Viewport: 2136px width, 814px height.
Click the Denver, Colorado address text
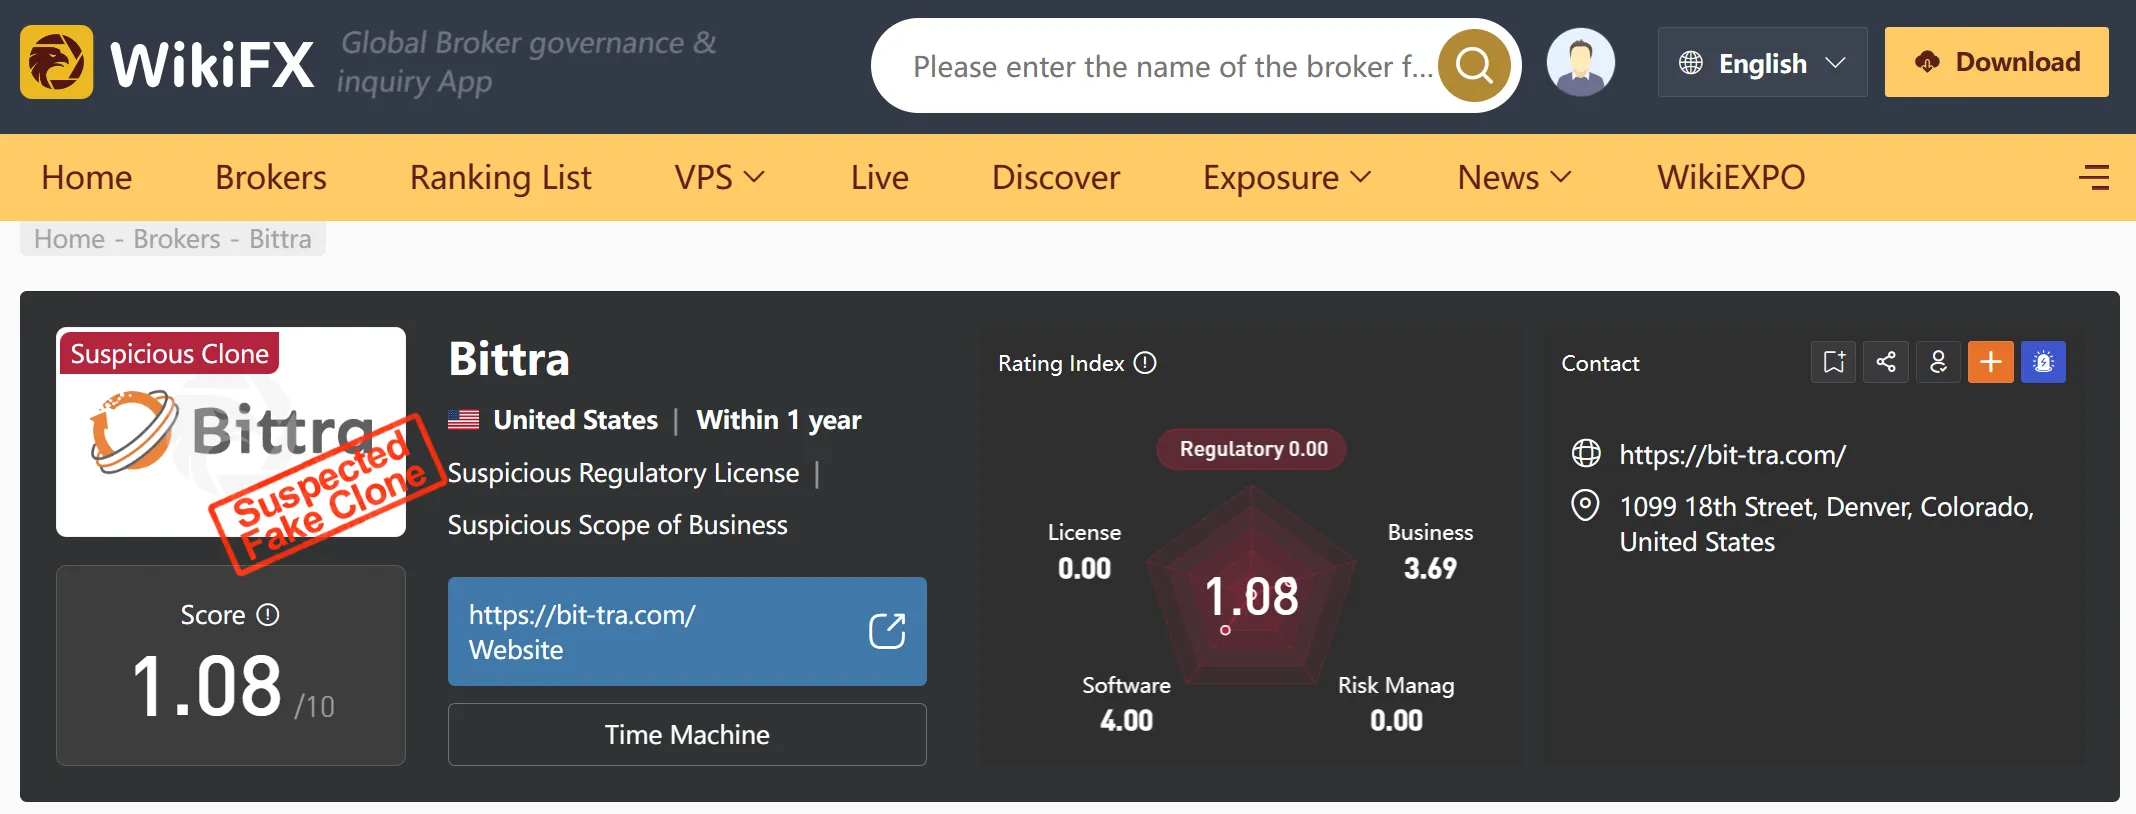point(1827,524)
